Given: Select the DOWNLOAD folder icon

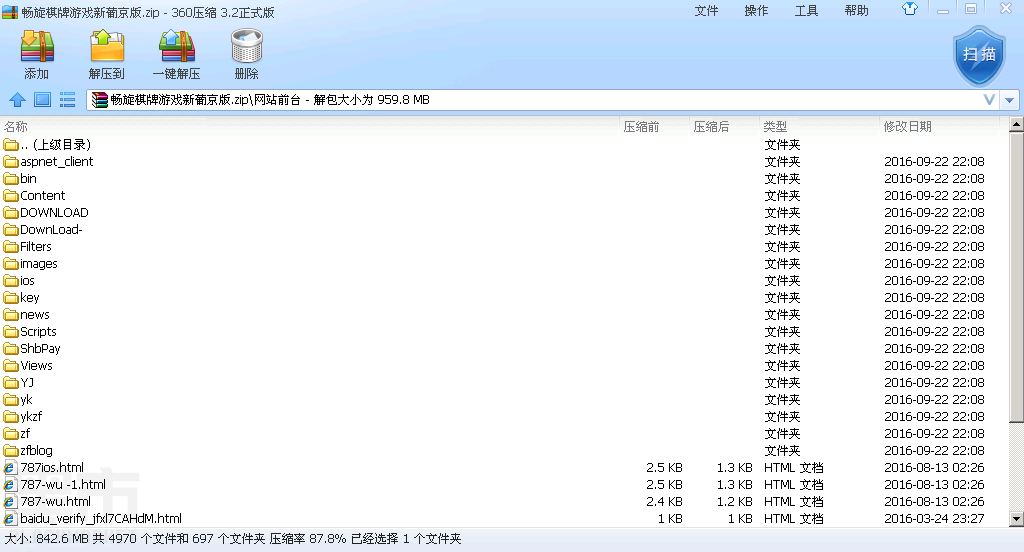Looking at the screenshot, I should point(10,212).
